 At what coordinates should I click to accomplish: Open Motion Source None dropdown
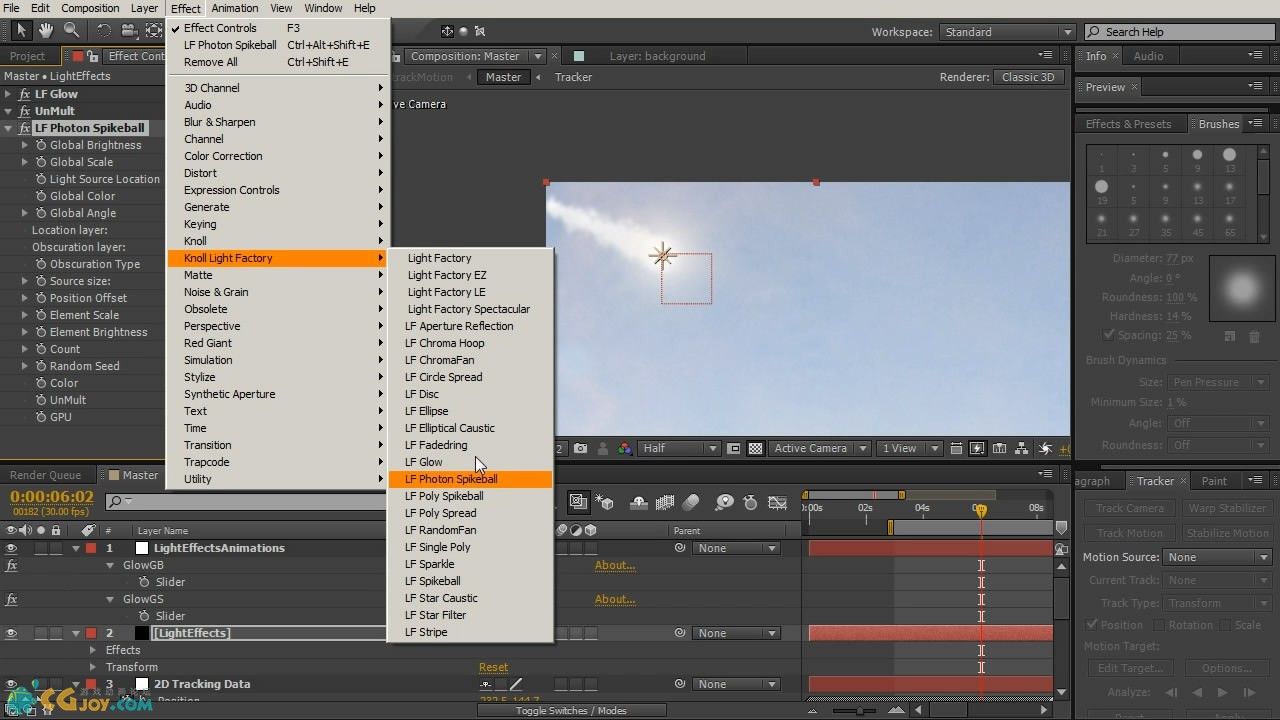pos(1217,557)
